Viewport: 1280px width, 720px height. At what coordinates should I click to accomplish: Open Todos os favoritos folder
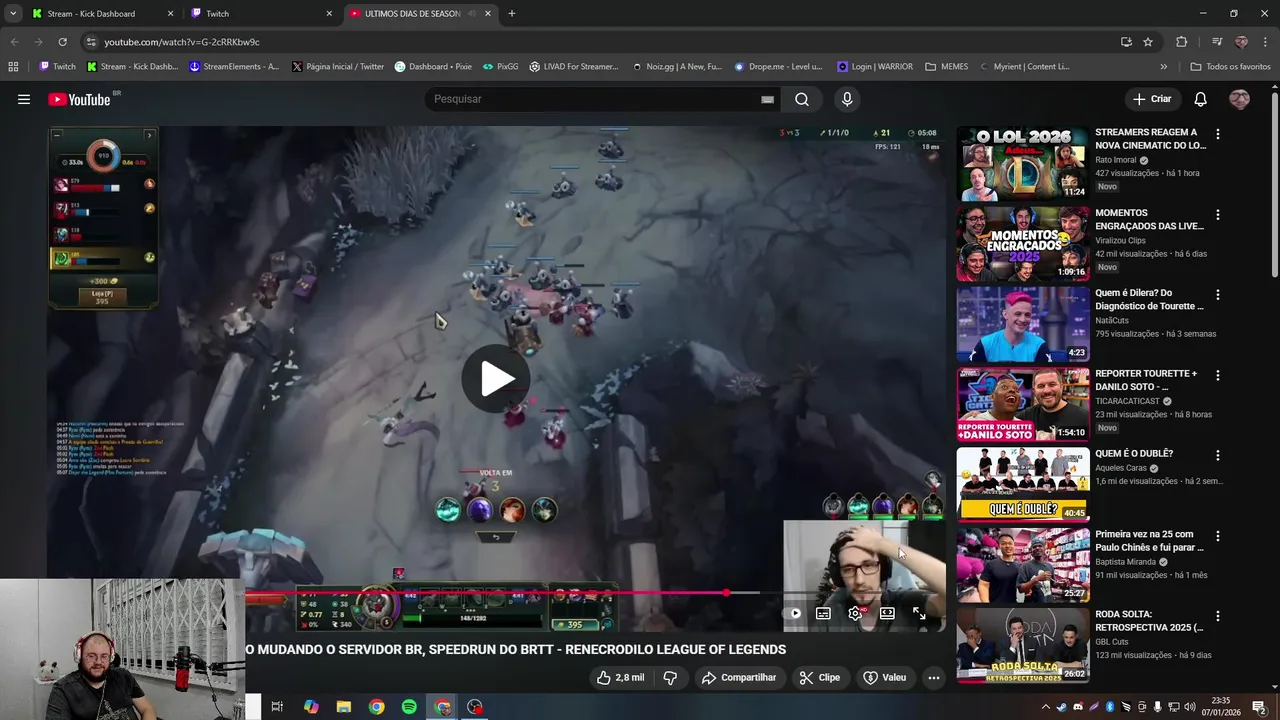(1230, 67)
